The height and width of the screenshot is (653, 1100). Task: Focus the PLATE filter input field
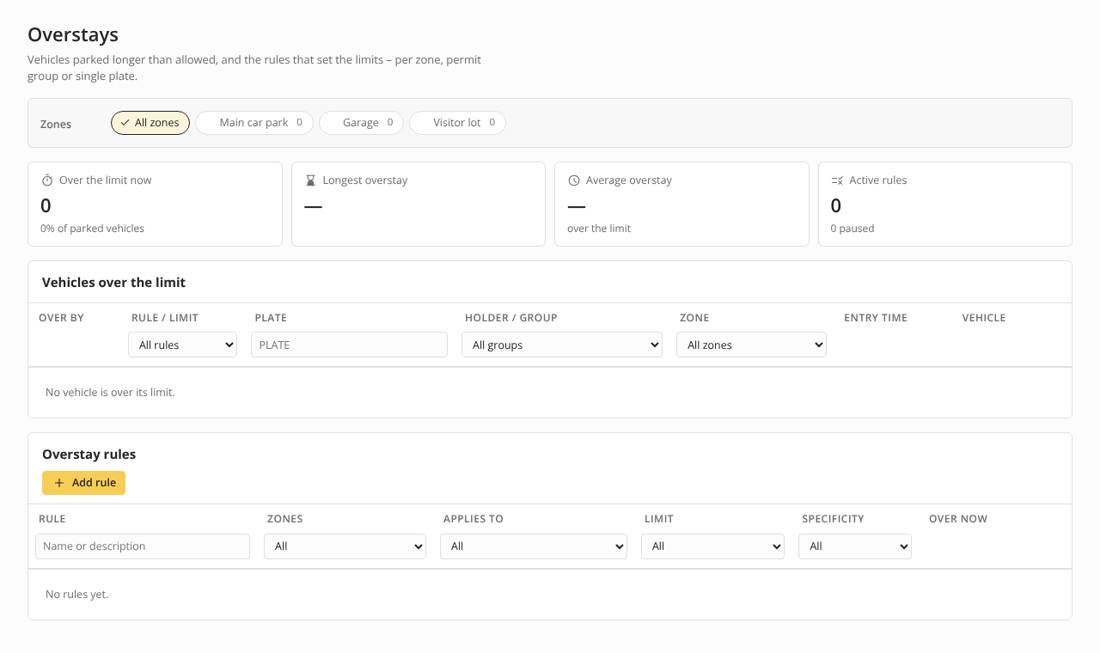pos(349,344)
